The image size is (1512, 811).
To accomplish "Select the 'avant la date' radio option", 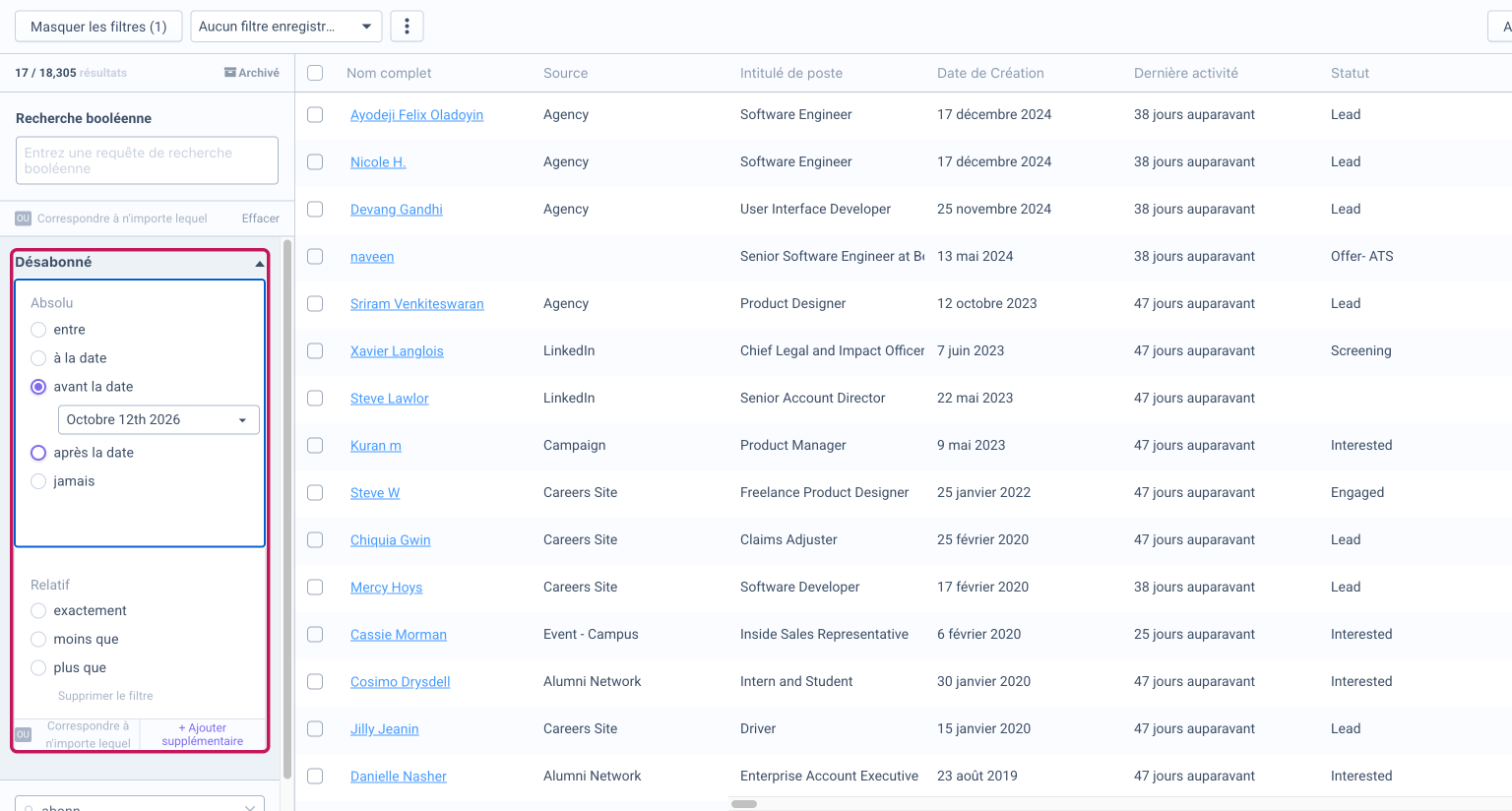I will (x=38, y=387).
